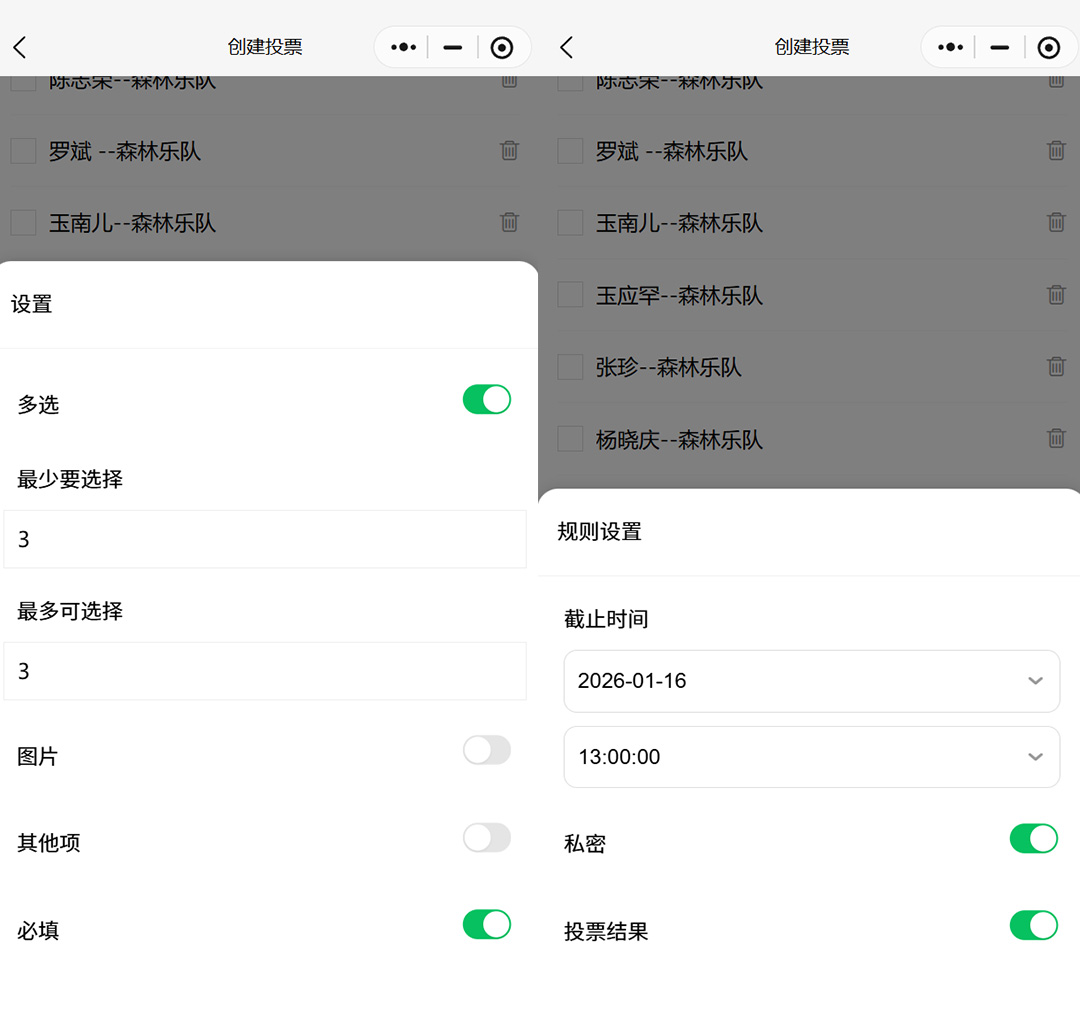Open the 2026-01-16 deadline date dropdown
The image size is (1080, 1020).
[x=811, y=681]
